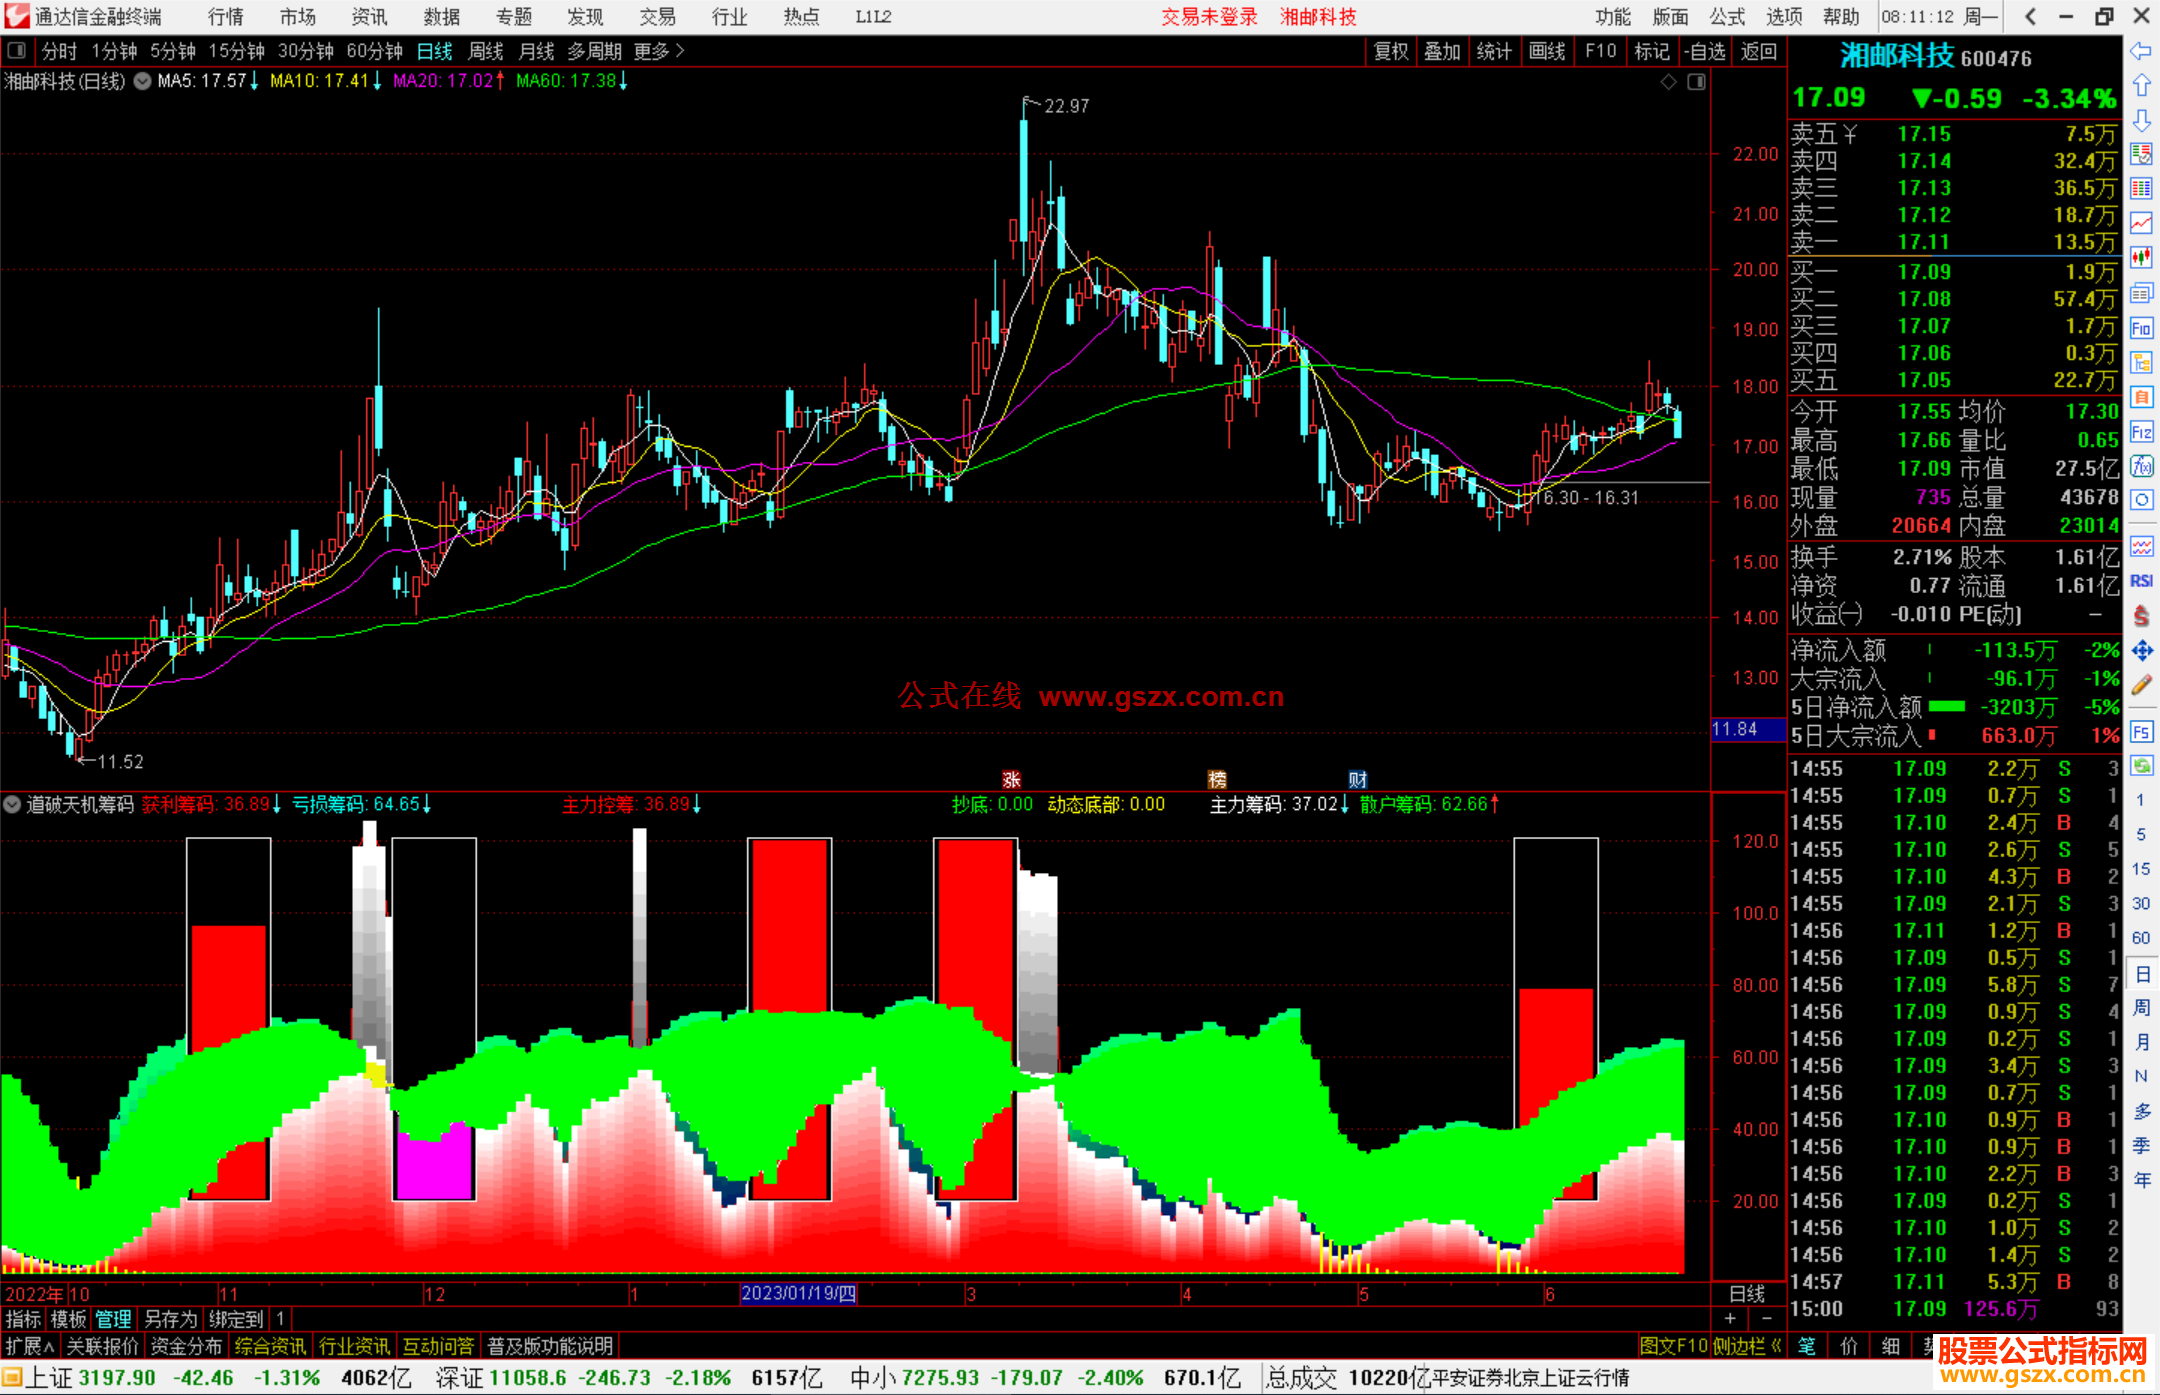
Task: Open the 资金分布 bottom tab
Action: (186, 1346)
